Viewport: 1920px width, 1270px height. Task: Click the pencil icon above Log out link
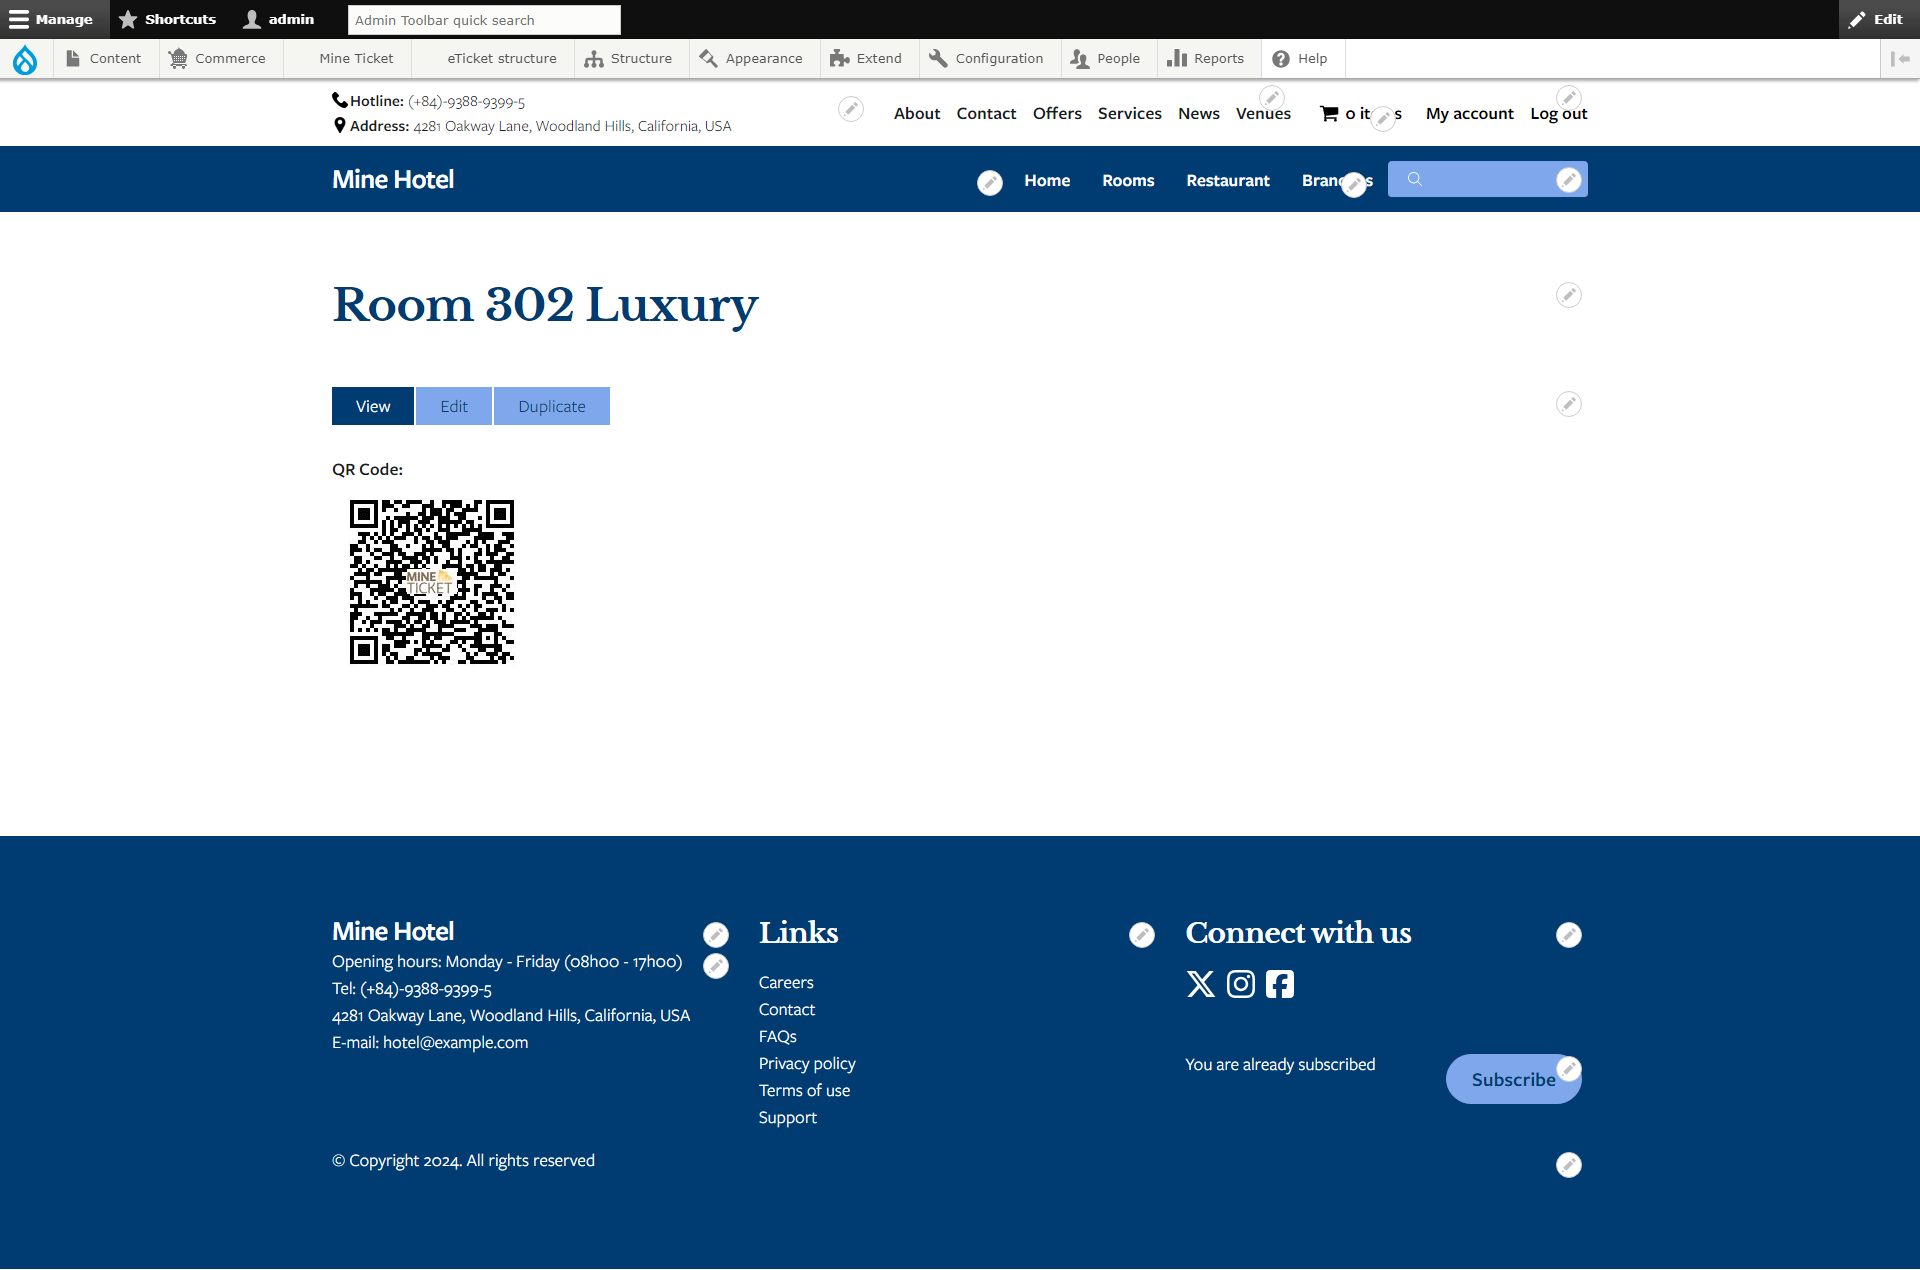[x=1569, y=98]
